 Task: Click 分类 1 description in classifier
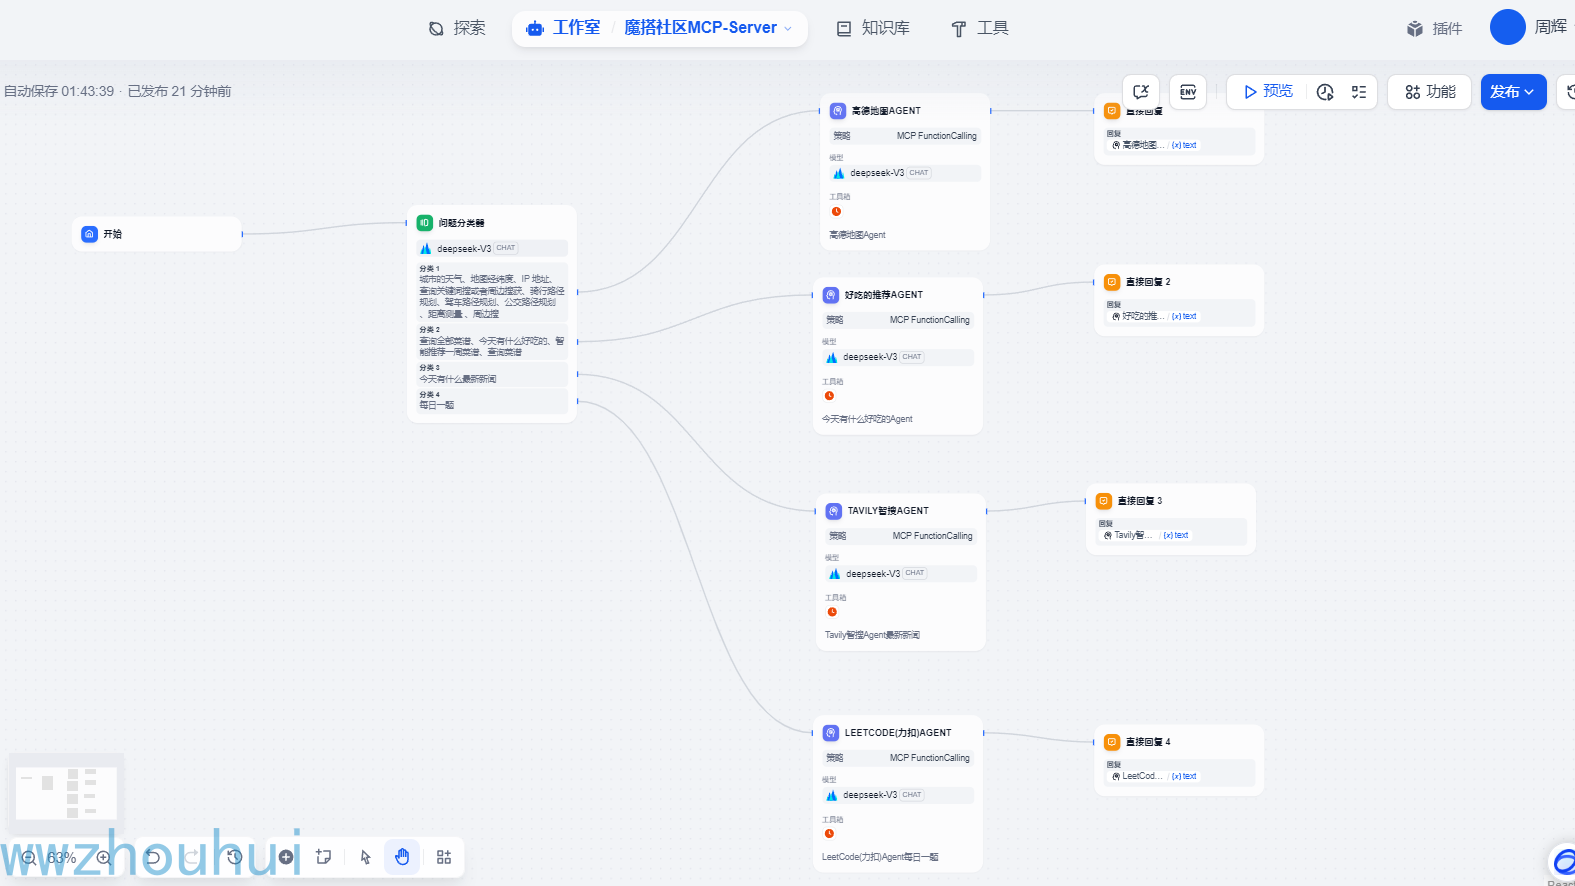click(x=492, y=291)
